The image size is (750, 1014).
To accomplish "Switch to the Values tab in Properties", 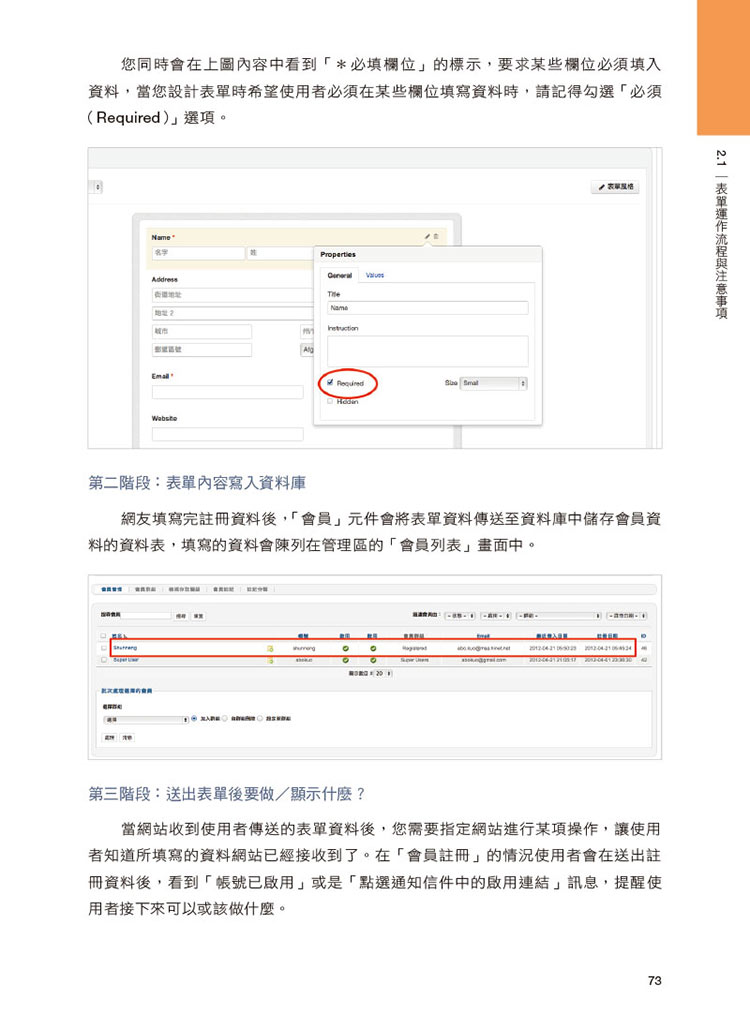I will 375,275.
